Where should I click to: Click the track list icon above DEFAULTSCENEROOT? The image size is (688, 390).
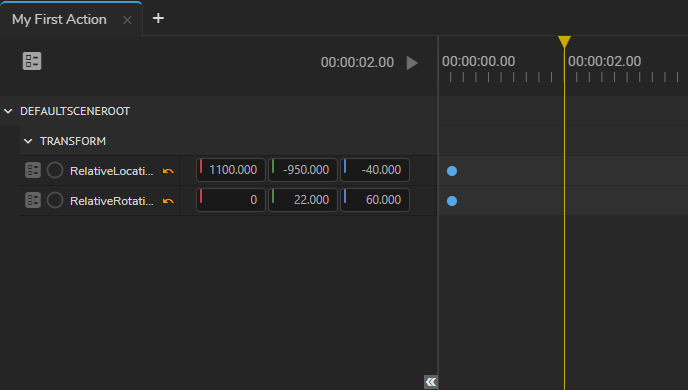[x=32, y=61]
